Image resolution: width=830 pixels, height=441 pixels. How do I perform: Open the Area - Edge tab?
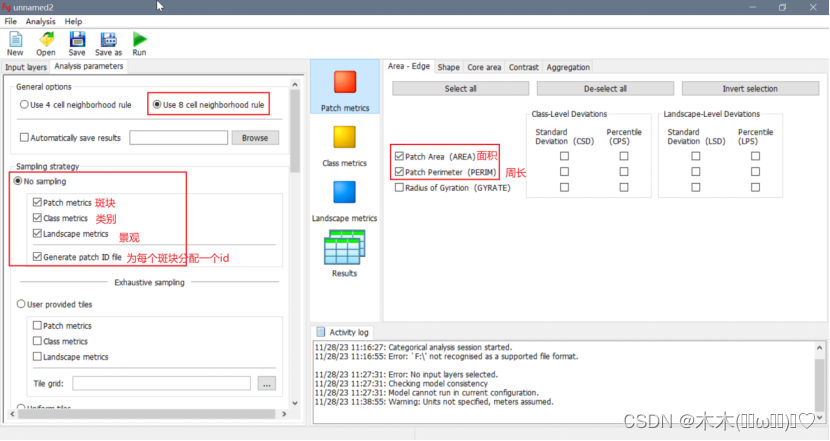(x=409, y=66)
